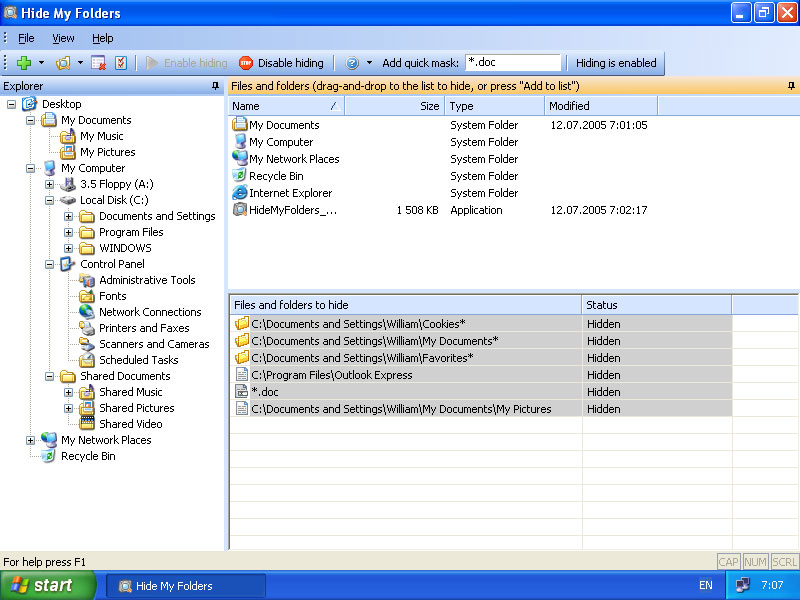Image resolution: width=800 pixels, height=600 pixels.
Task: Click the Status column header
Action: click(x=657, y=305)
